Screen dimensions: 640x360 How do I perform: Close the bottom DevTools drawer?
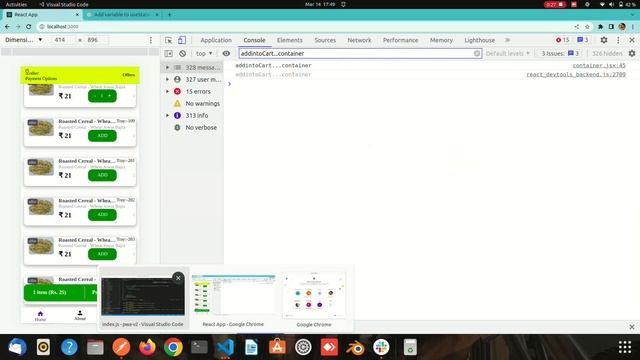click(632, 327)
